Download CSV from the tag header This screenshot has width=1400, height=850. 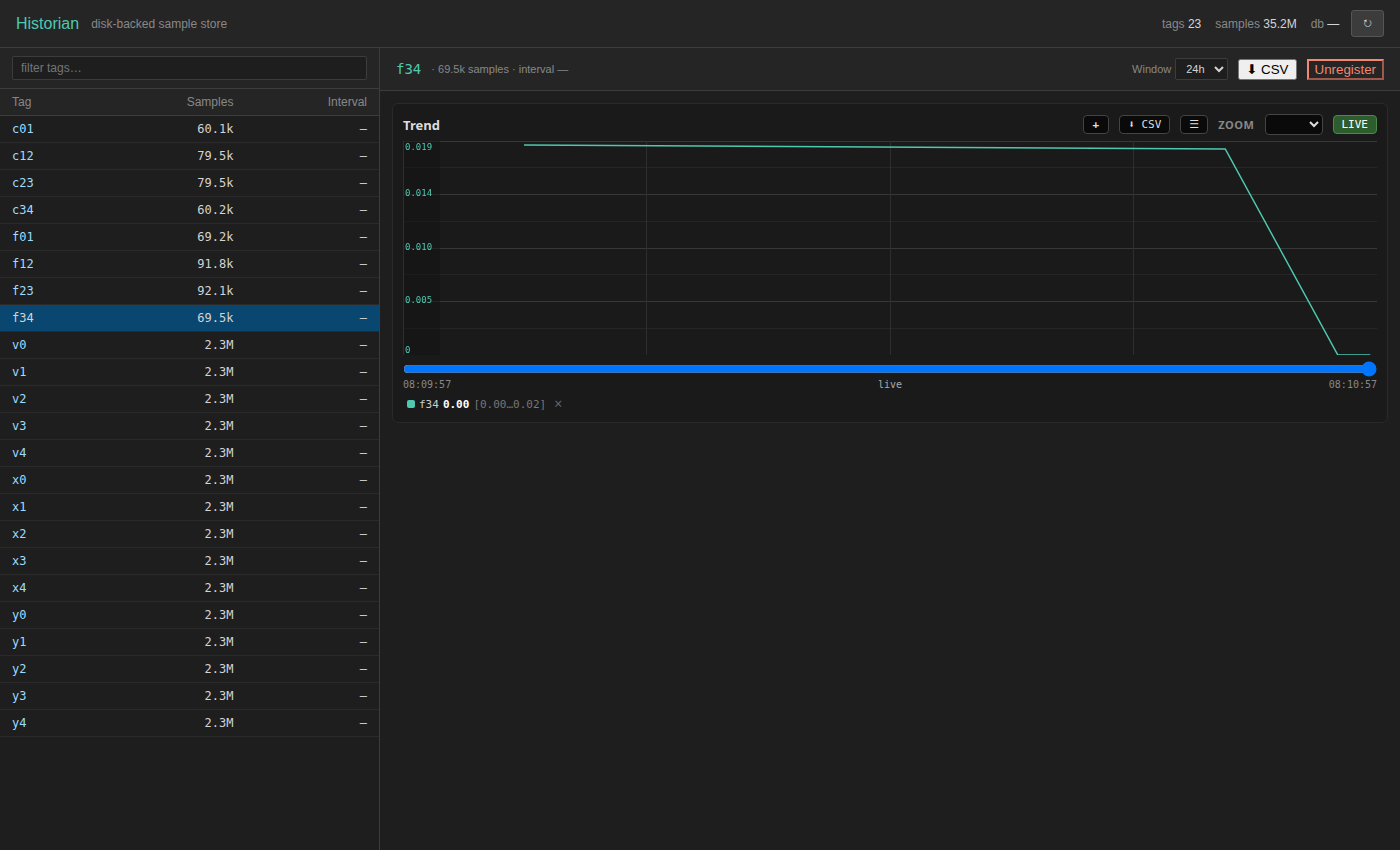1267,69
